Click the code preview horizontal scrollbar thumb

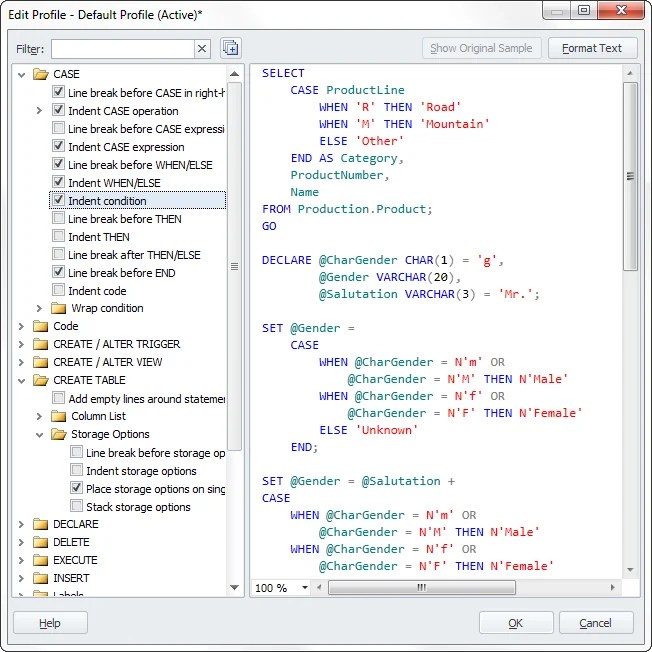click(x=422, y=588)
